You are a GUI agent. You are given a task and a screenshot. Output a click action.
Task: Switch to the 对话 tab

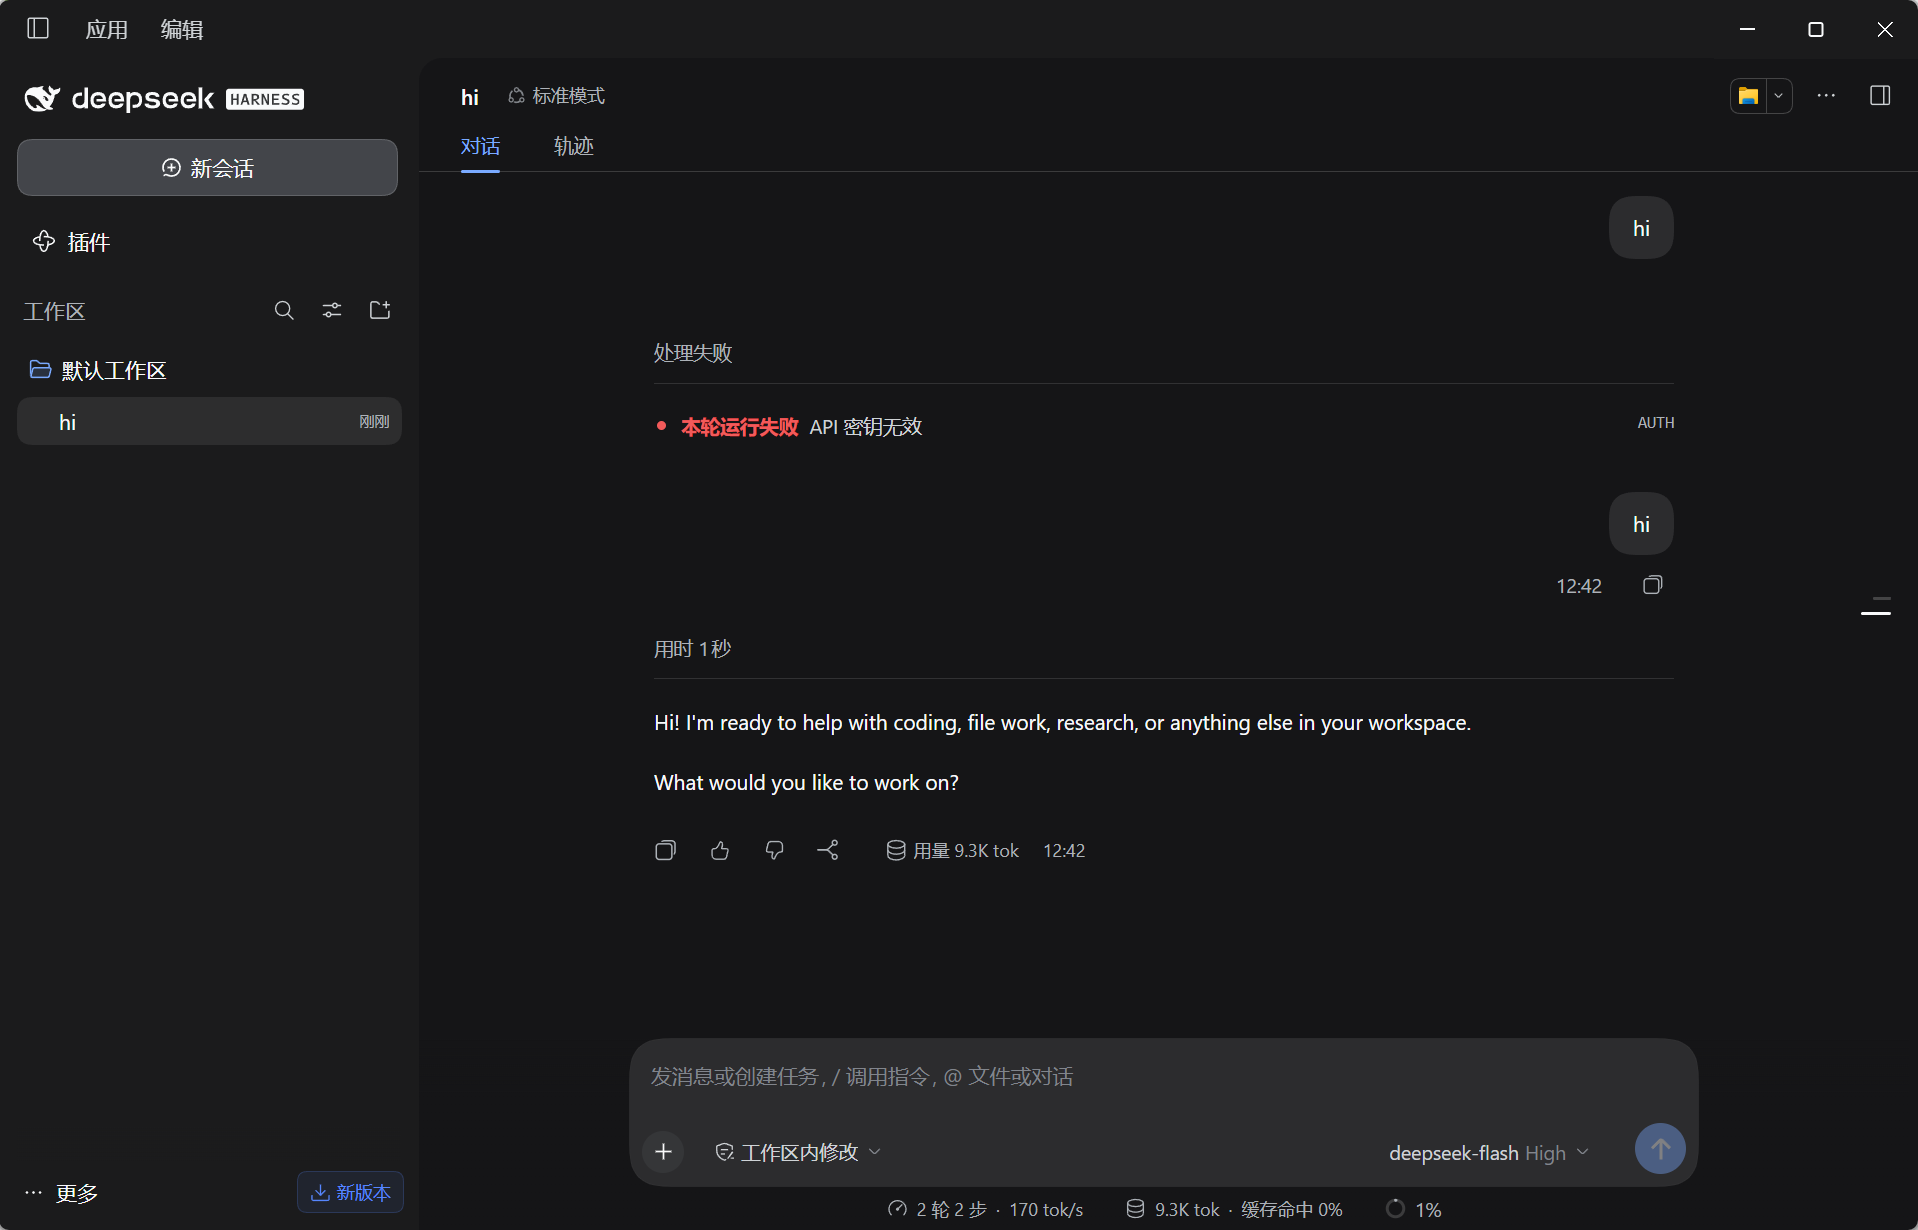[480, 146]
